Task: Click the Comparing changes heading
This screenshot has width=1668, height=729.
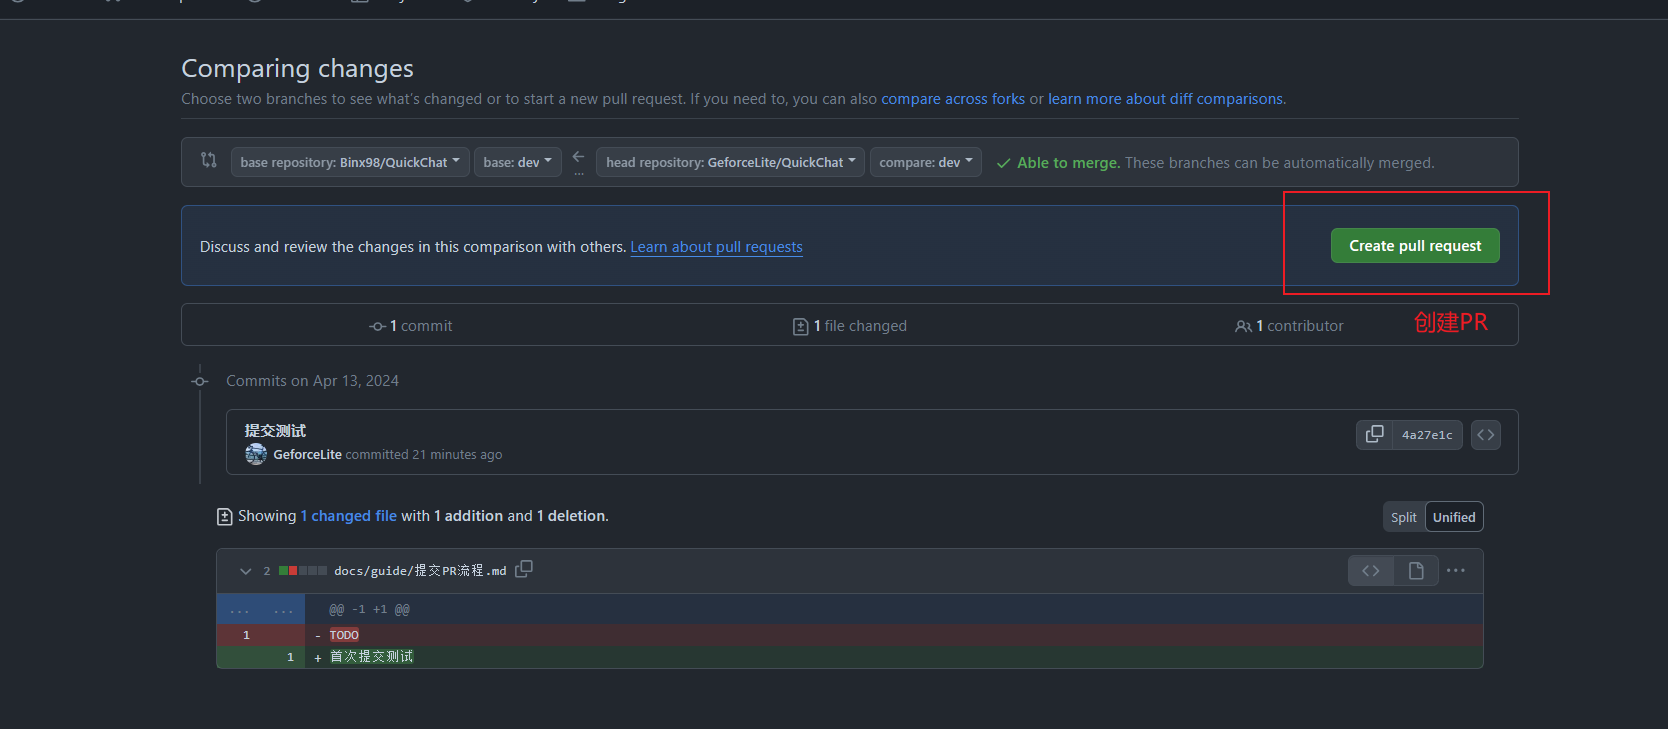Action: 297,68
